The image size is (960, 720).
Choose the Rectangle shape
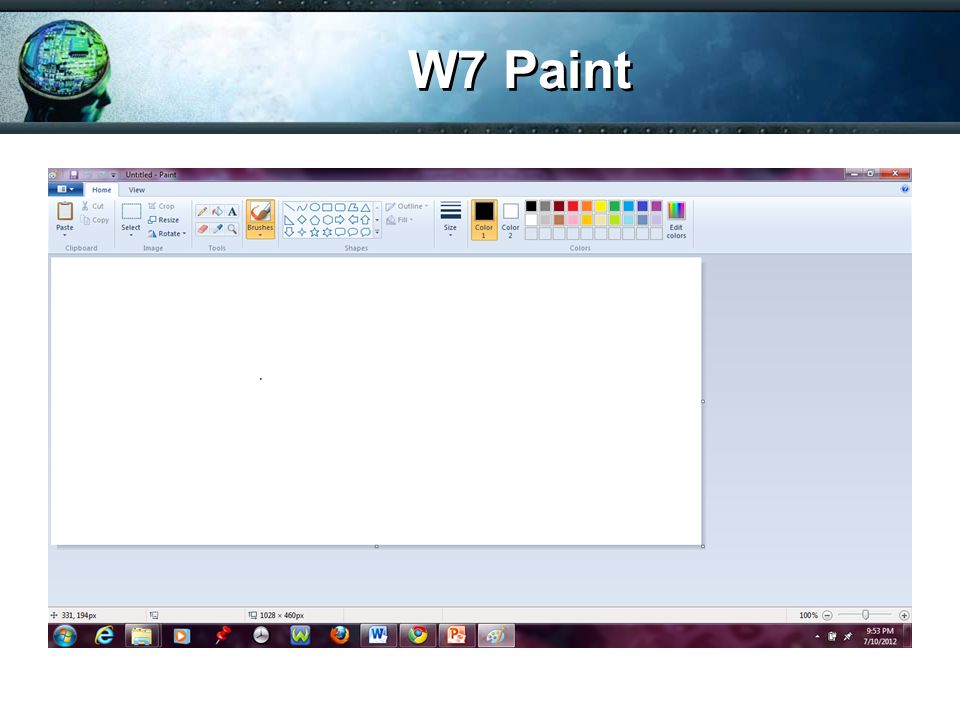coord(328,208)
